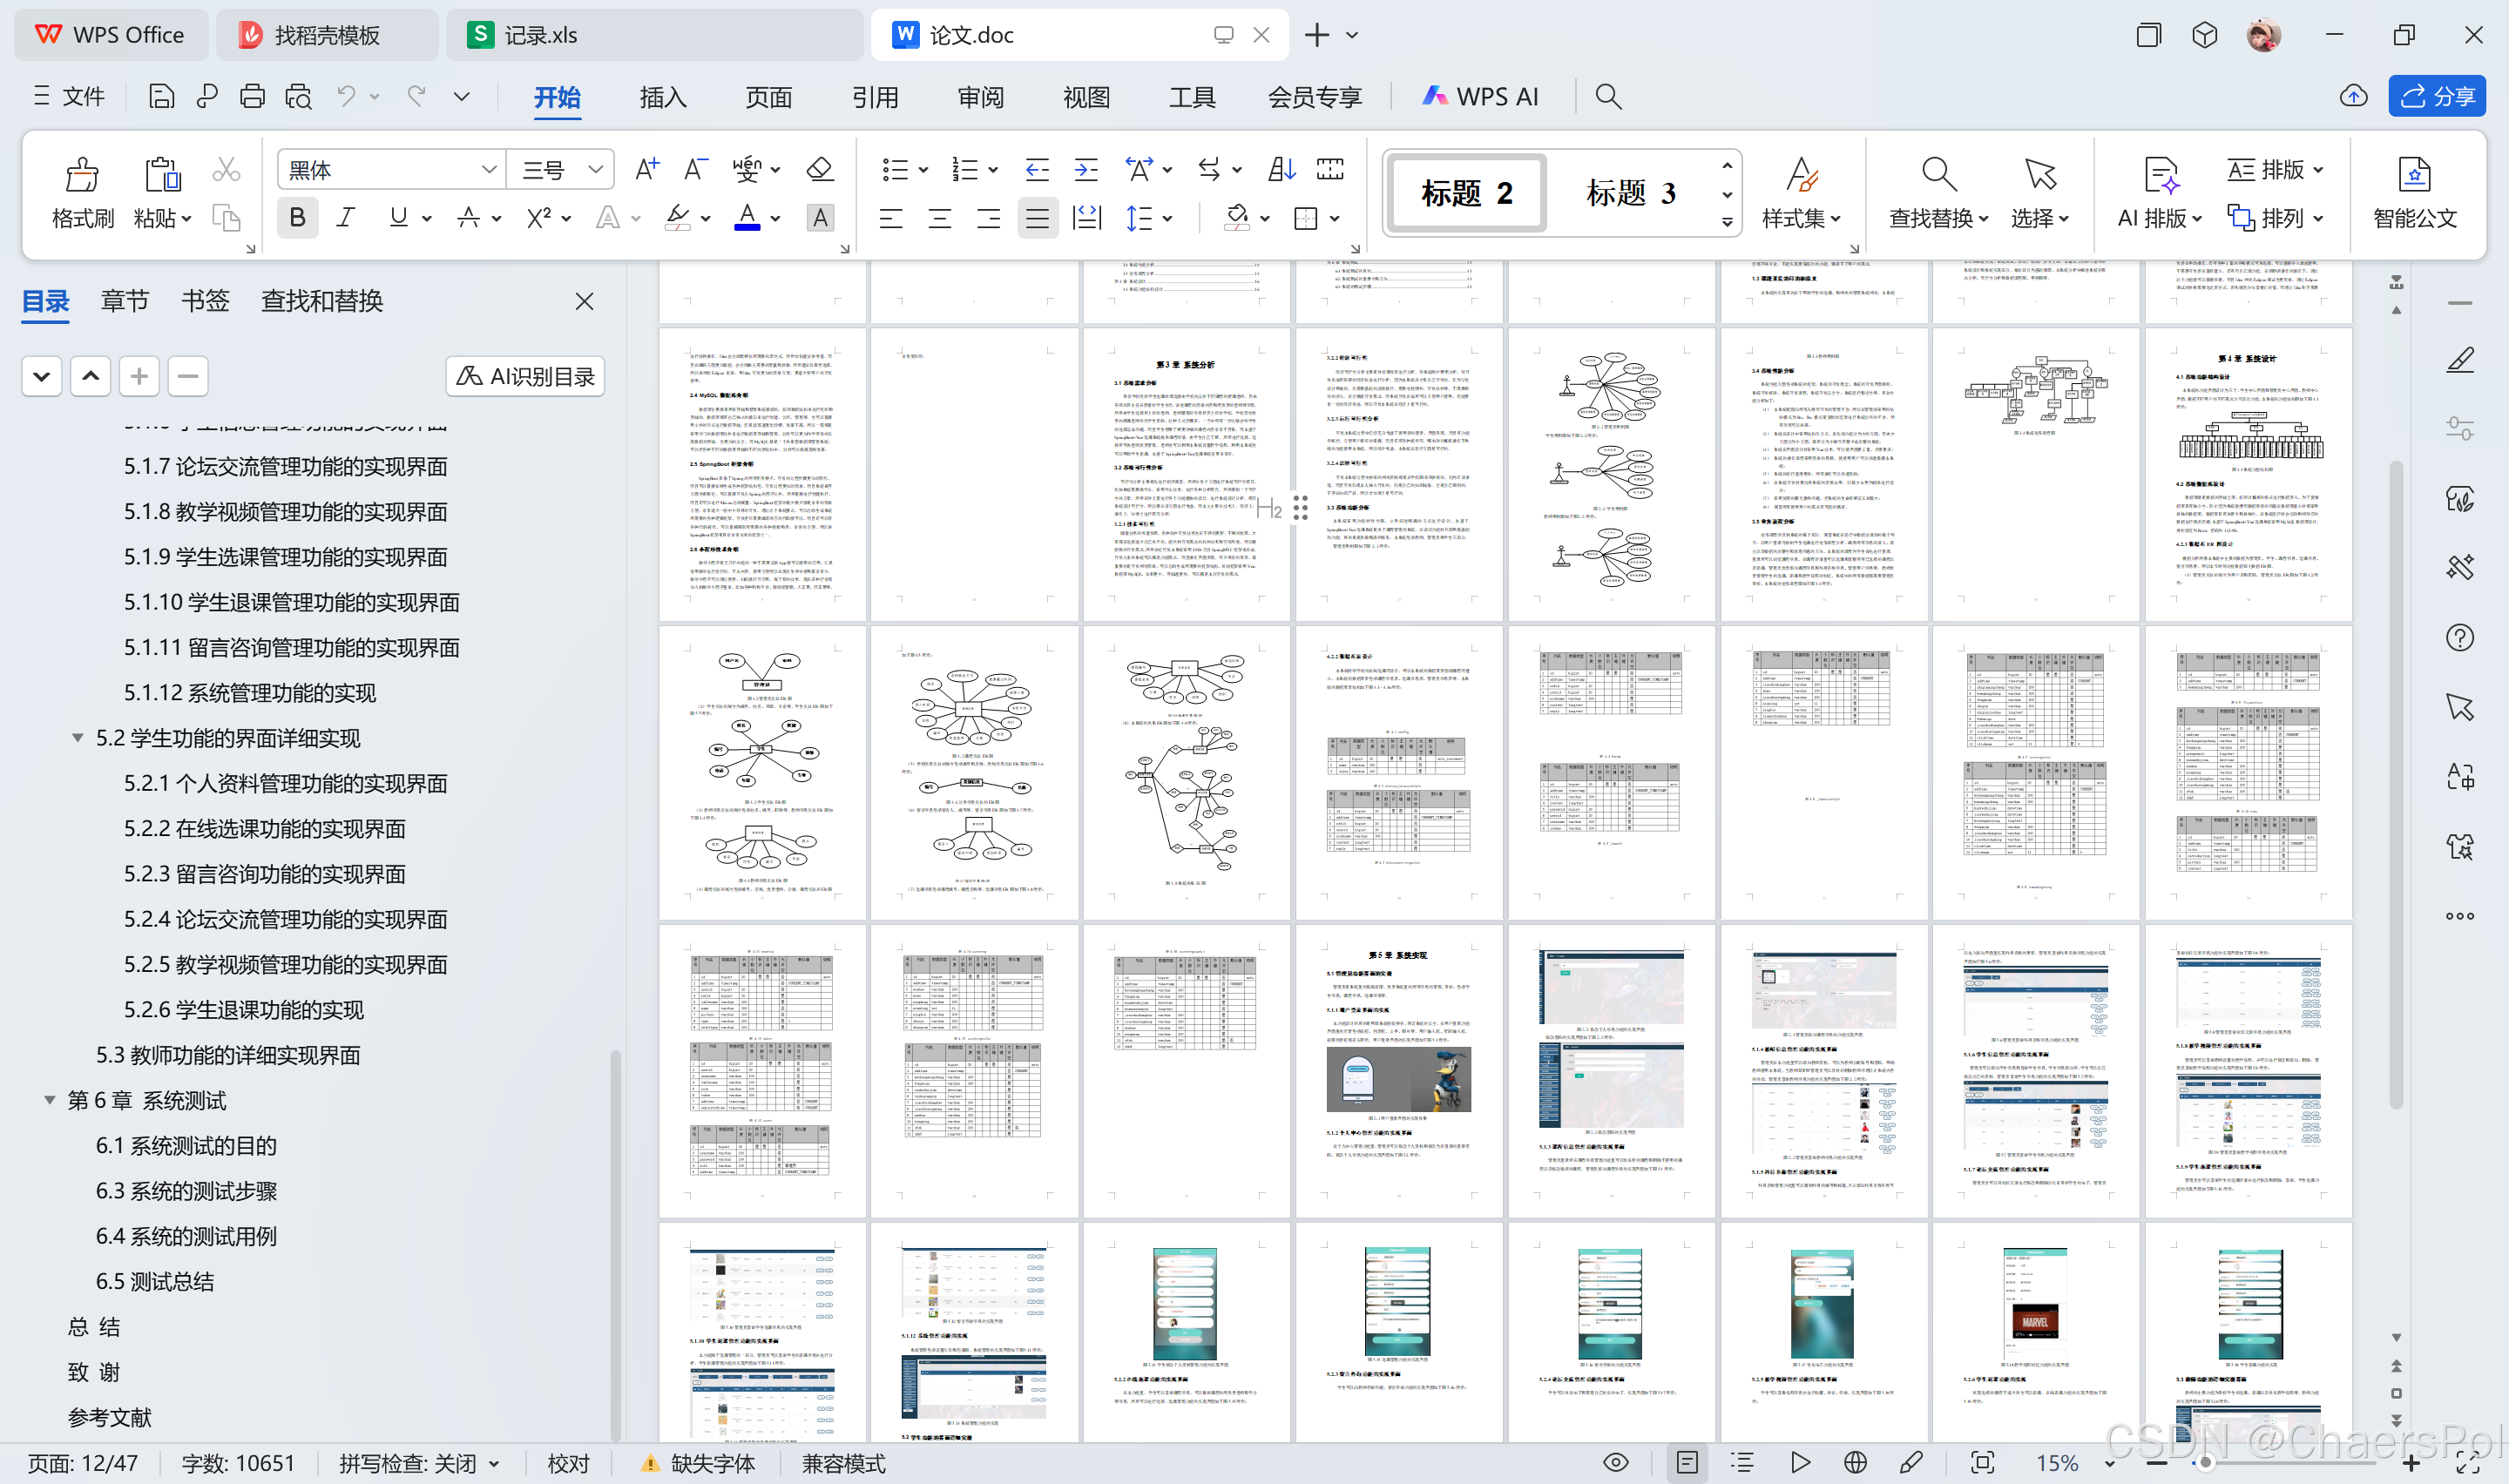
Task: Click the pen edit icon in right sidebar
Action: tap(2460, 360)
